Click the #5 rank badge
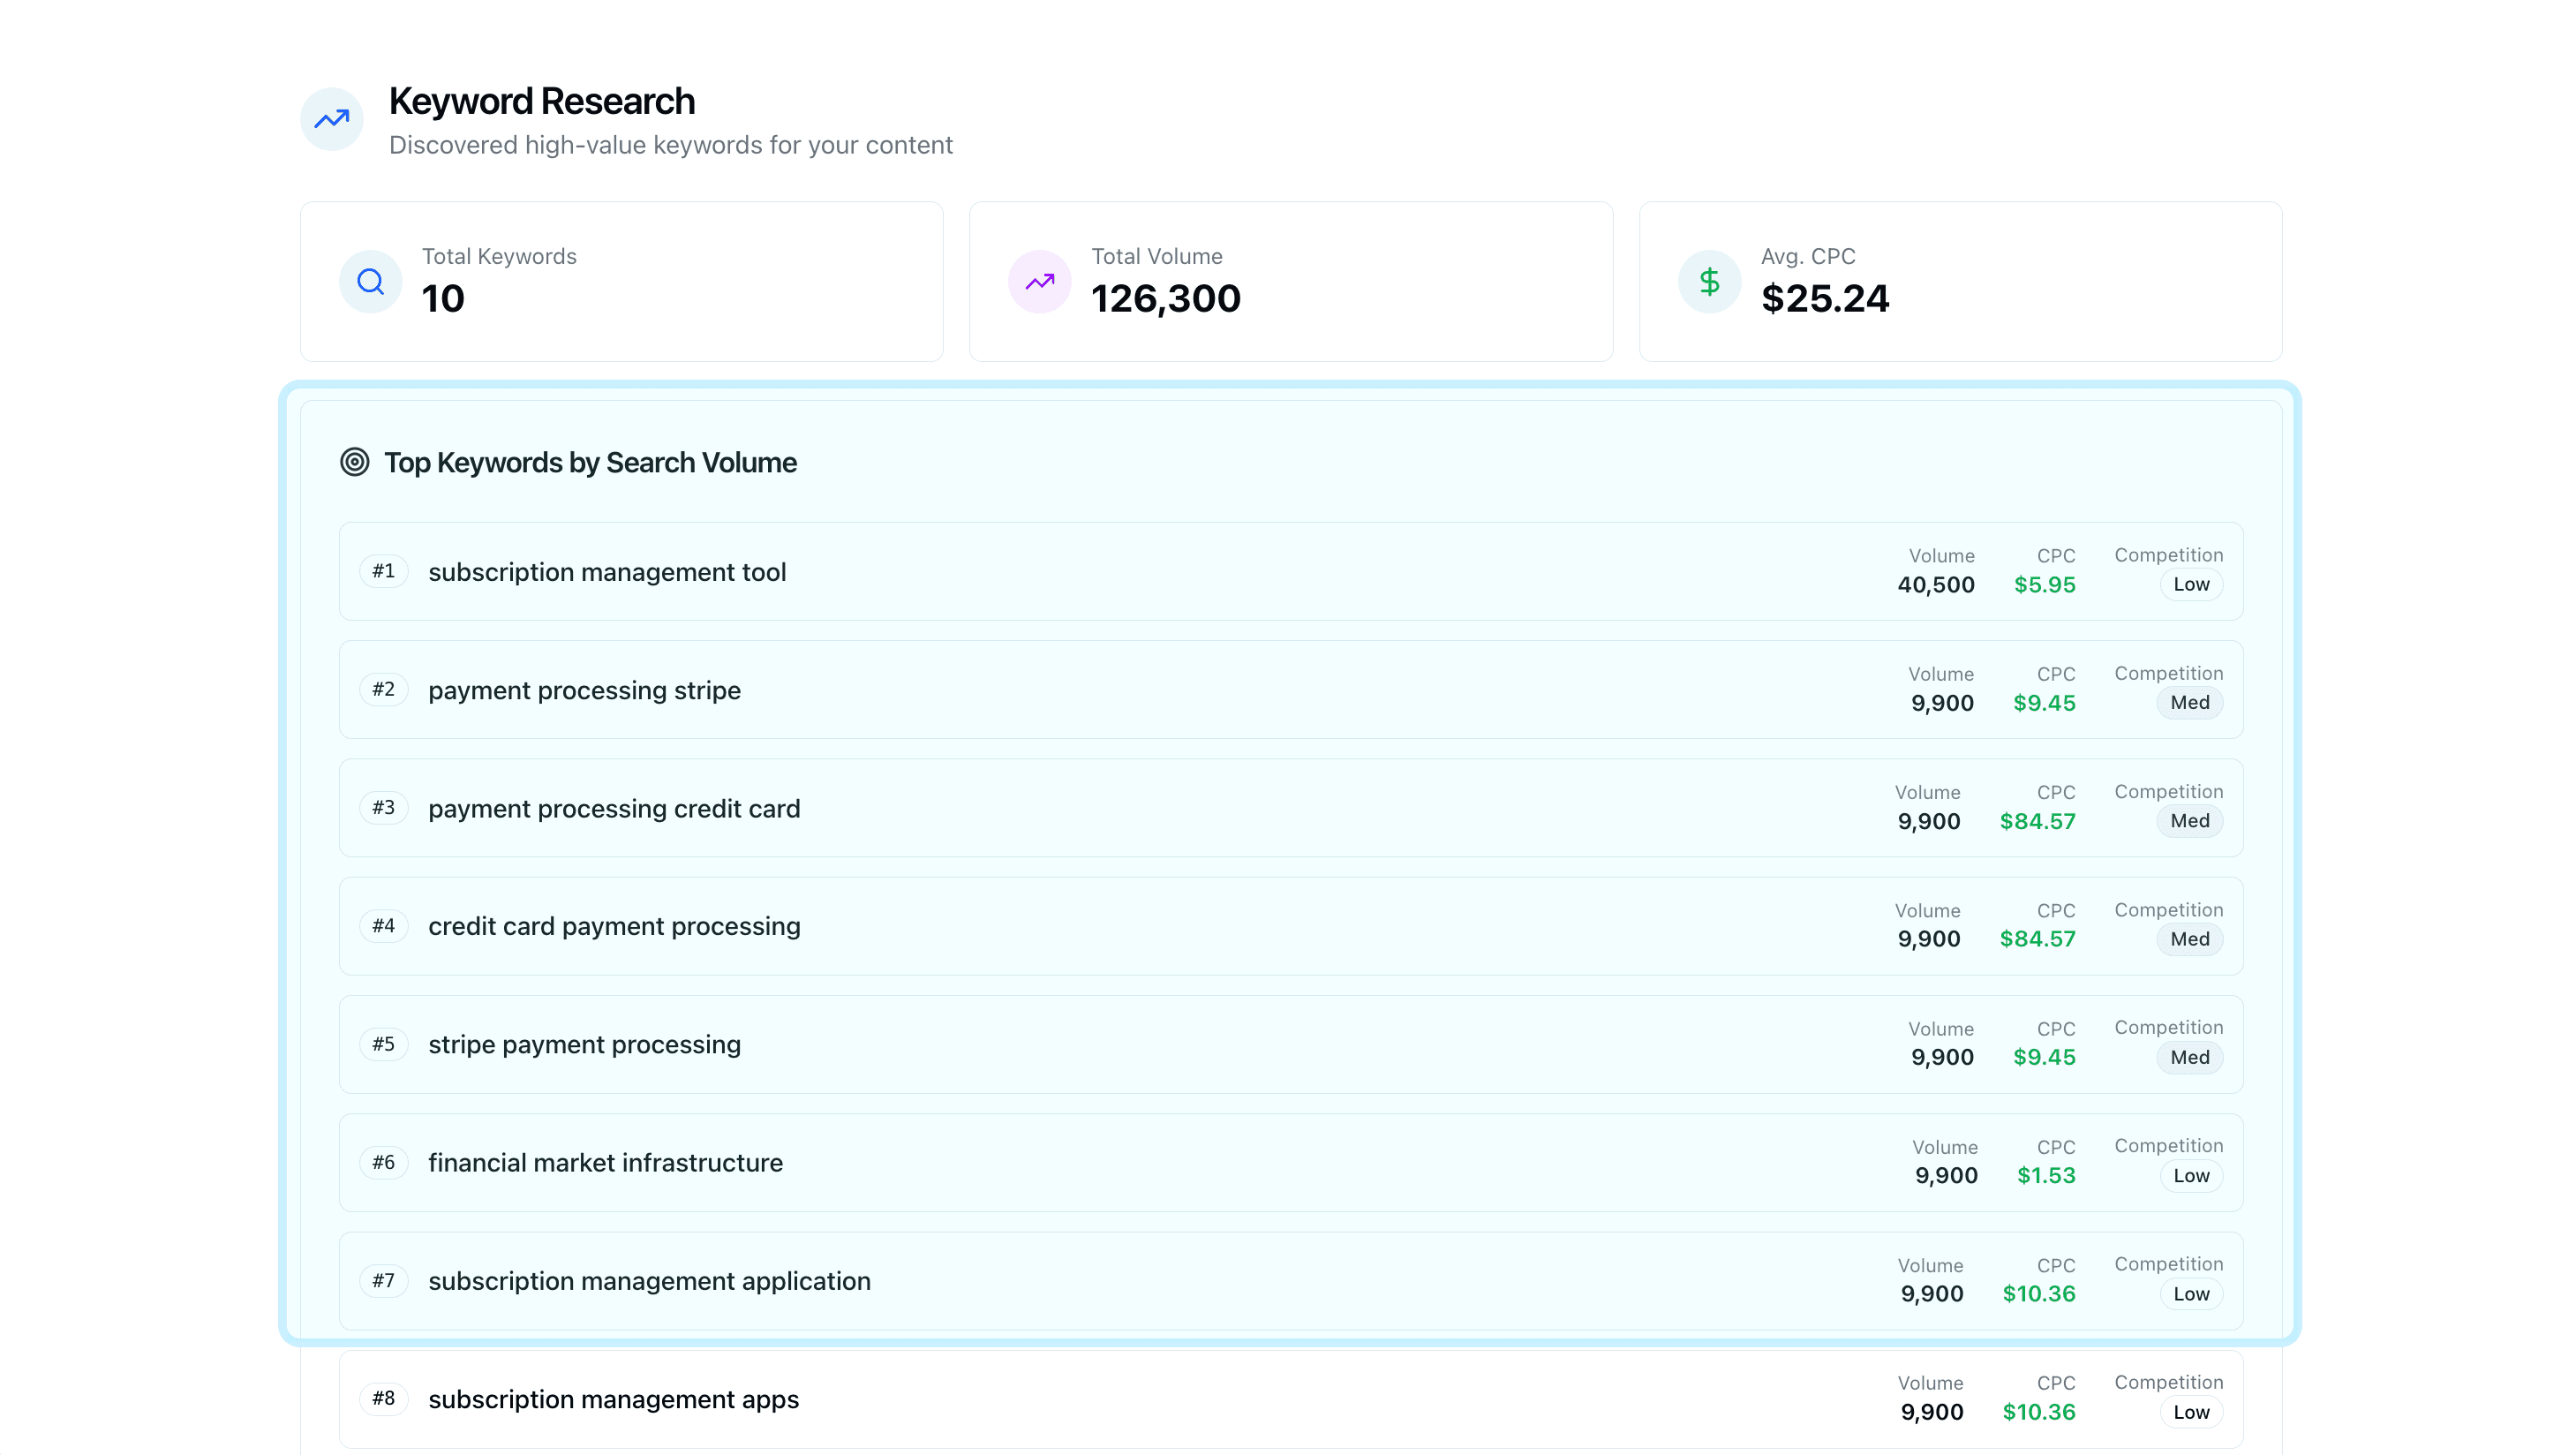 [x=383, y=1043]
